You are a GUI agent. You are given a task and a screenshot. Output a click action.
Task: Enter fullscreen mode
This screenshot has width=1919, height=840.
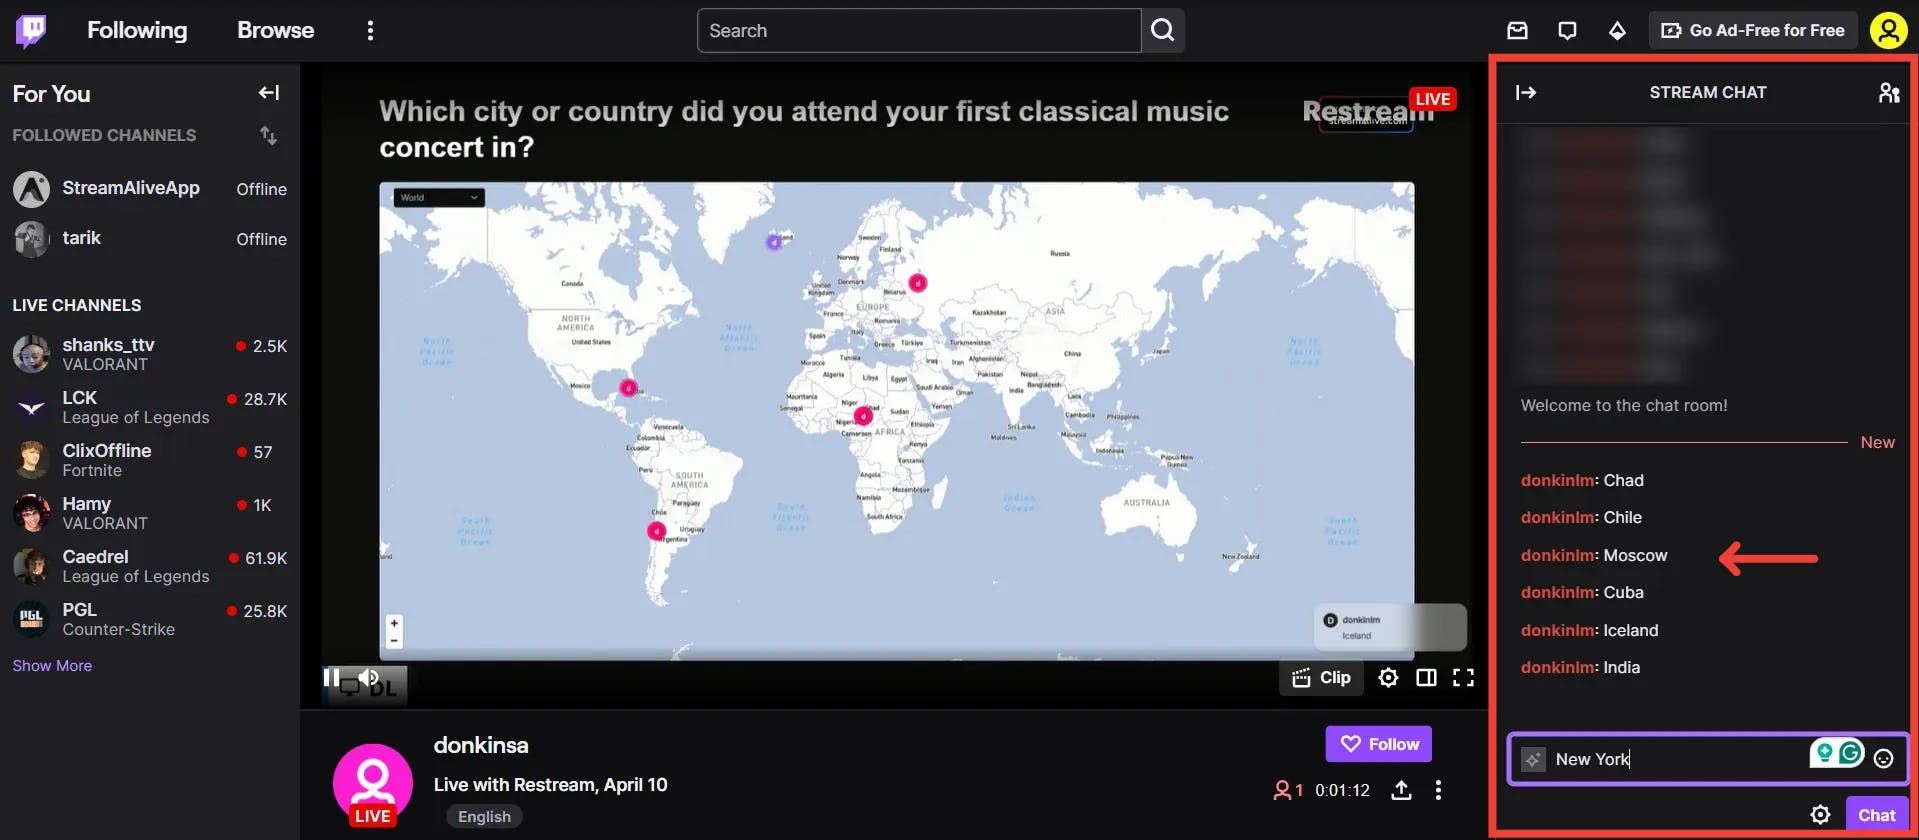(x=1463, y=678)
